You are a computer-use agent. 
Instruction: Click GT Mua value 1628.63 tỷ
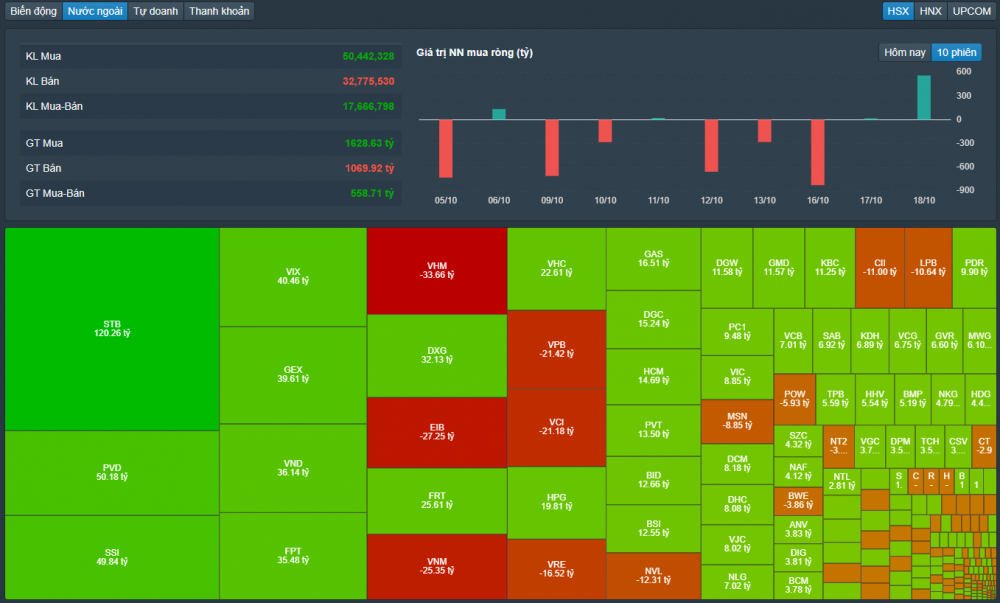(369, 143)
